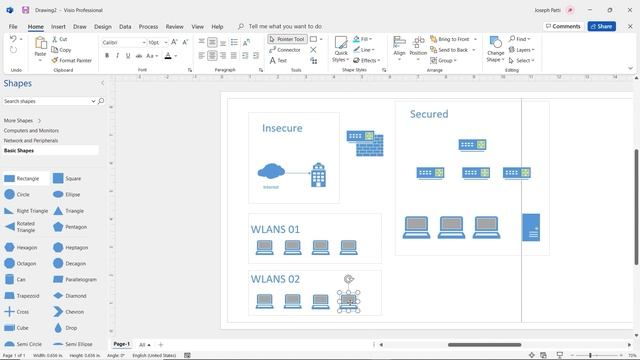Image resolution: width=640 pixels, height=360 pixels.
Task: Toggle justify text alignment
Action: point(233,56)
